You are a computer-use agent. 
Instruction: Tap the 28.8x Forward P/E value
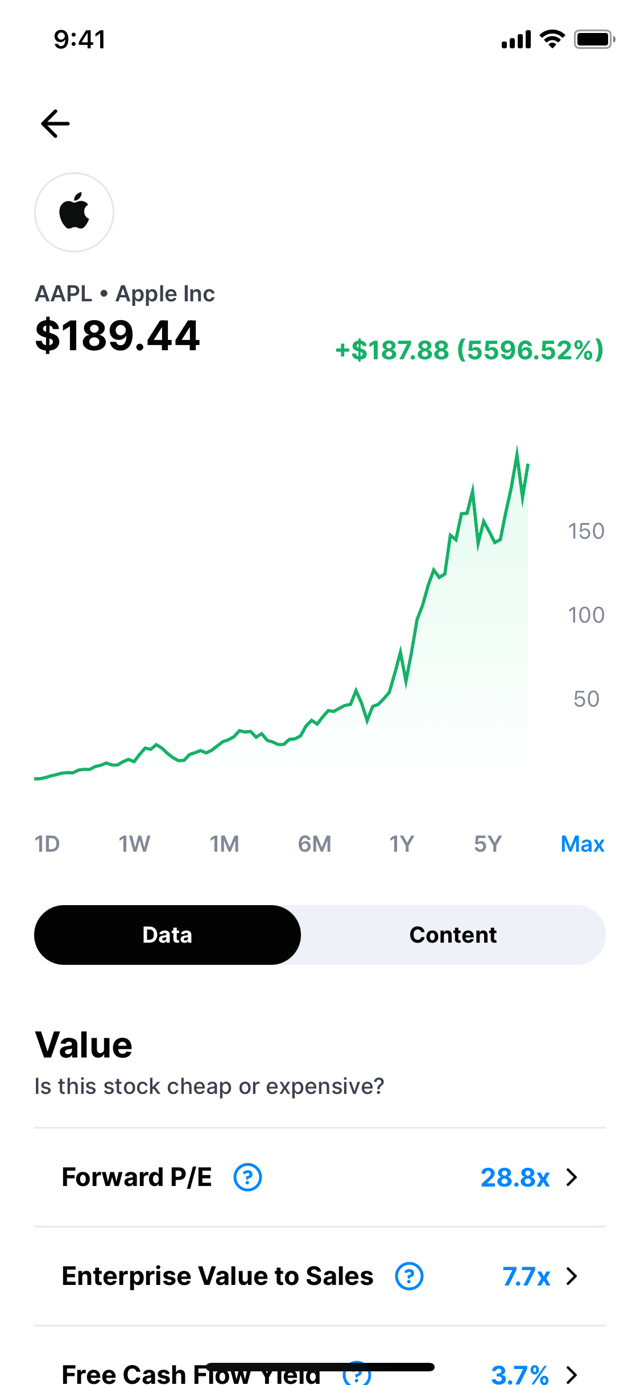[515, 1177]
